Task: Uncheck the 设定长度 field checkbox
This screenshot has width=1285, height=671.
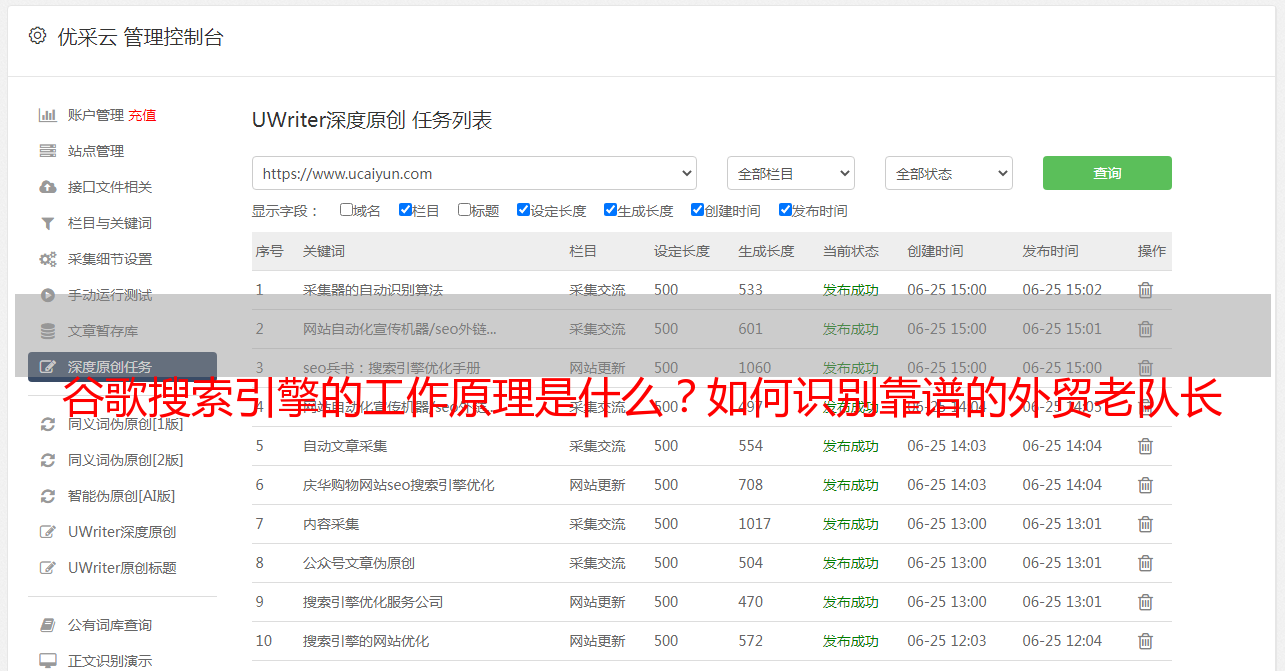Action: [x=523, y=210]
